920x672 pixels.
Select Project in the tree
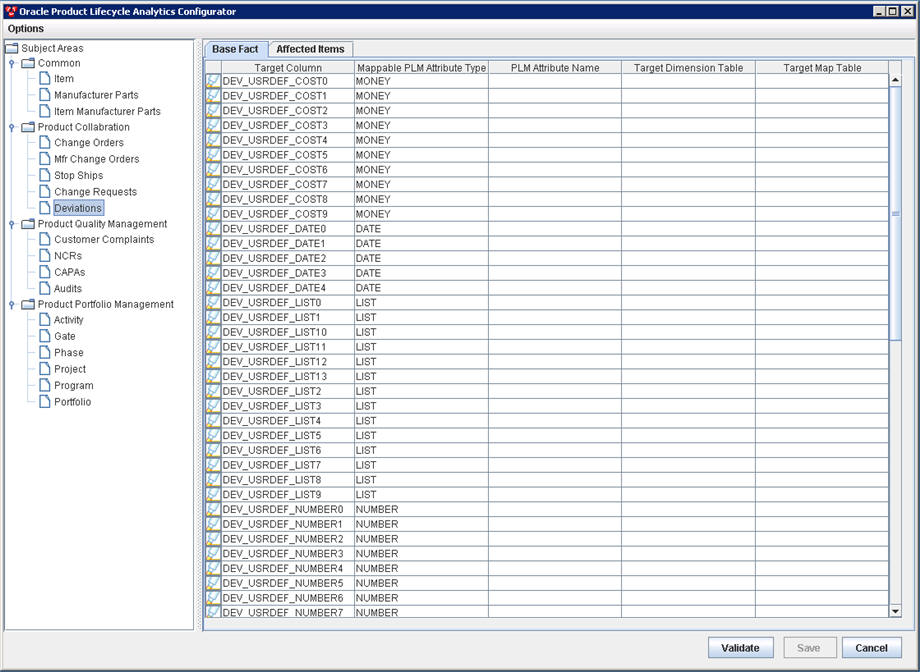click(x=70, y=369)
